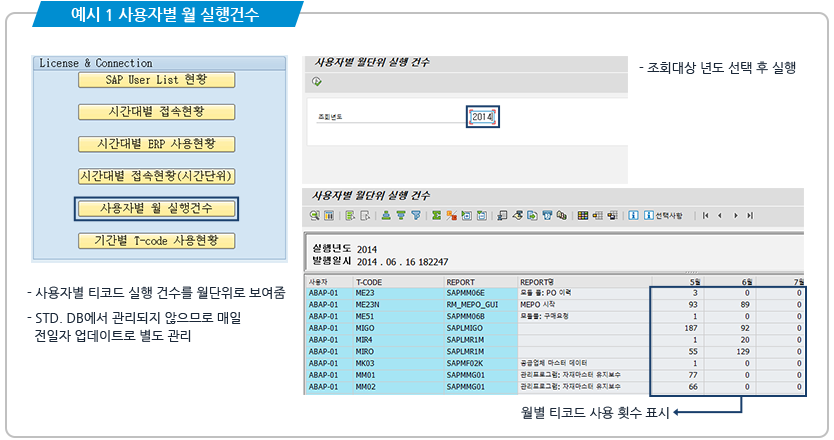Click the save layout icon

pos(612,215)
